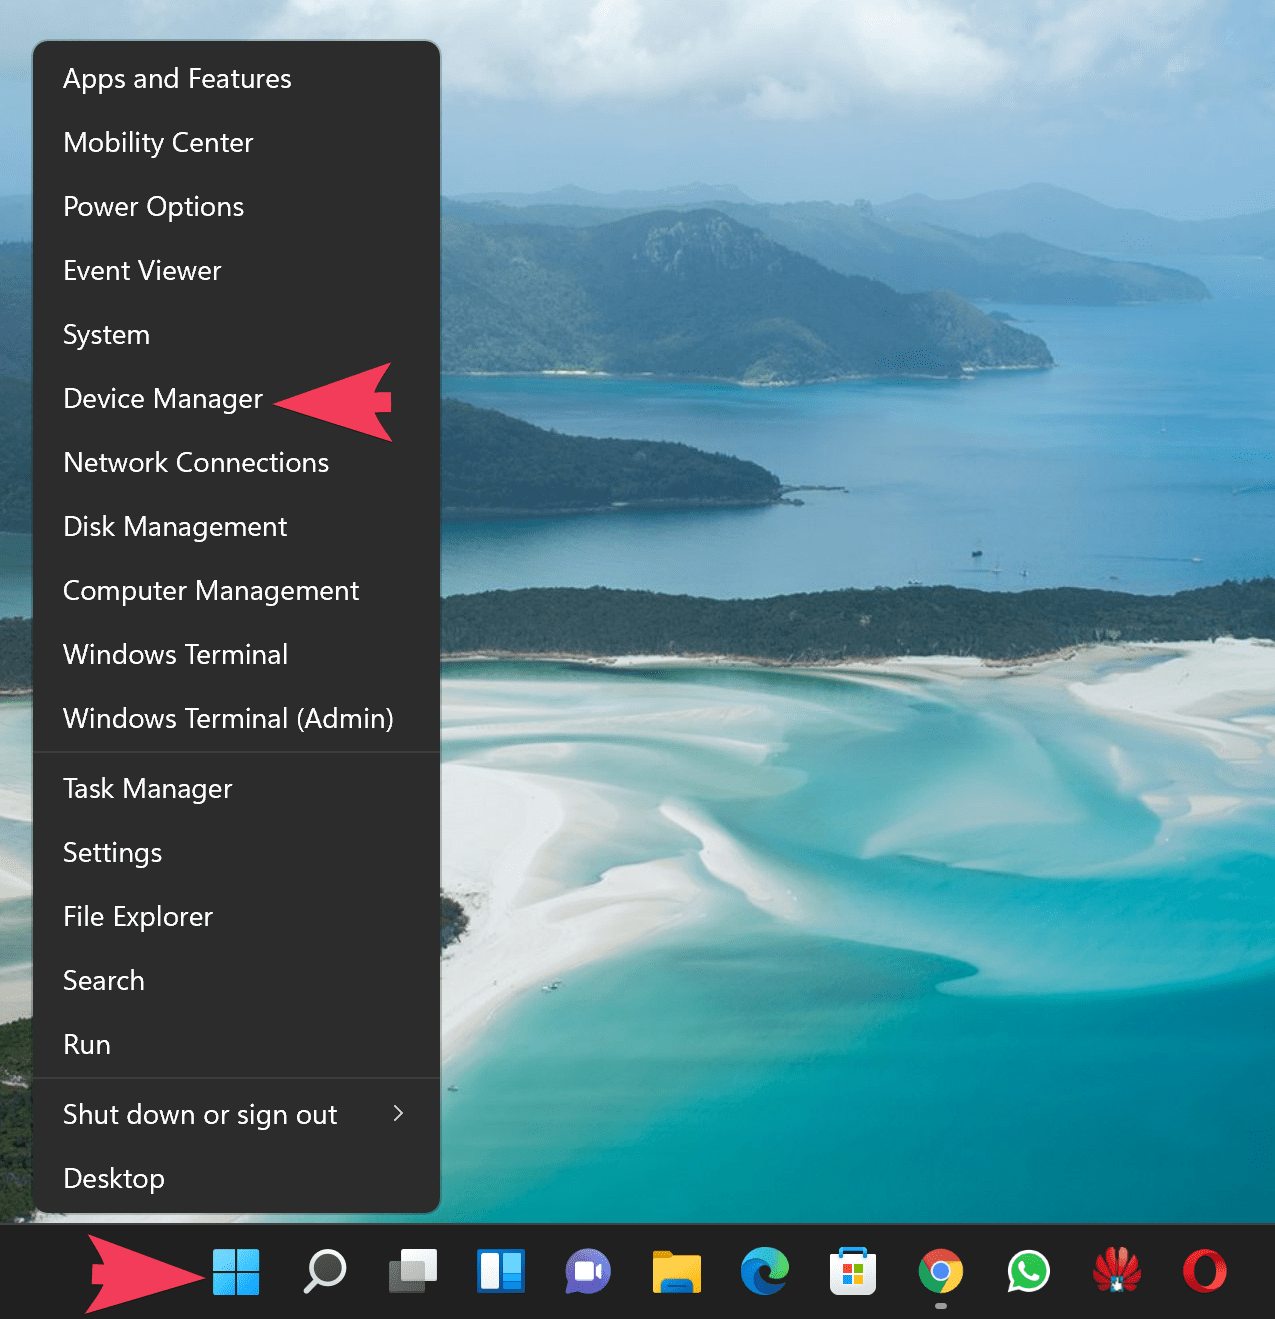
Task: Start Task Manager from the menu
Action: point(147,788)
